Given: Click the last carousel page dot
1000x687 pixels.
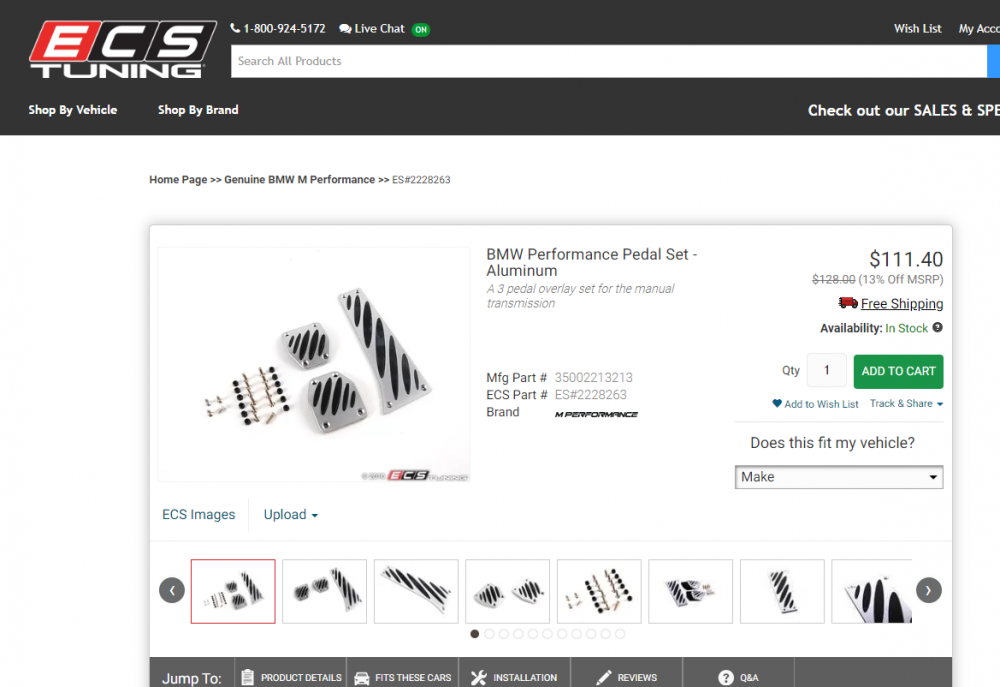Looking at the screenshot, I should click(620, 633).
